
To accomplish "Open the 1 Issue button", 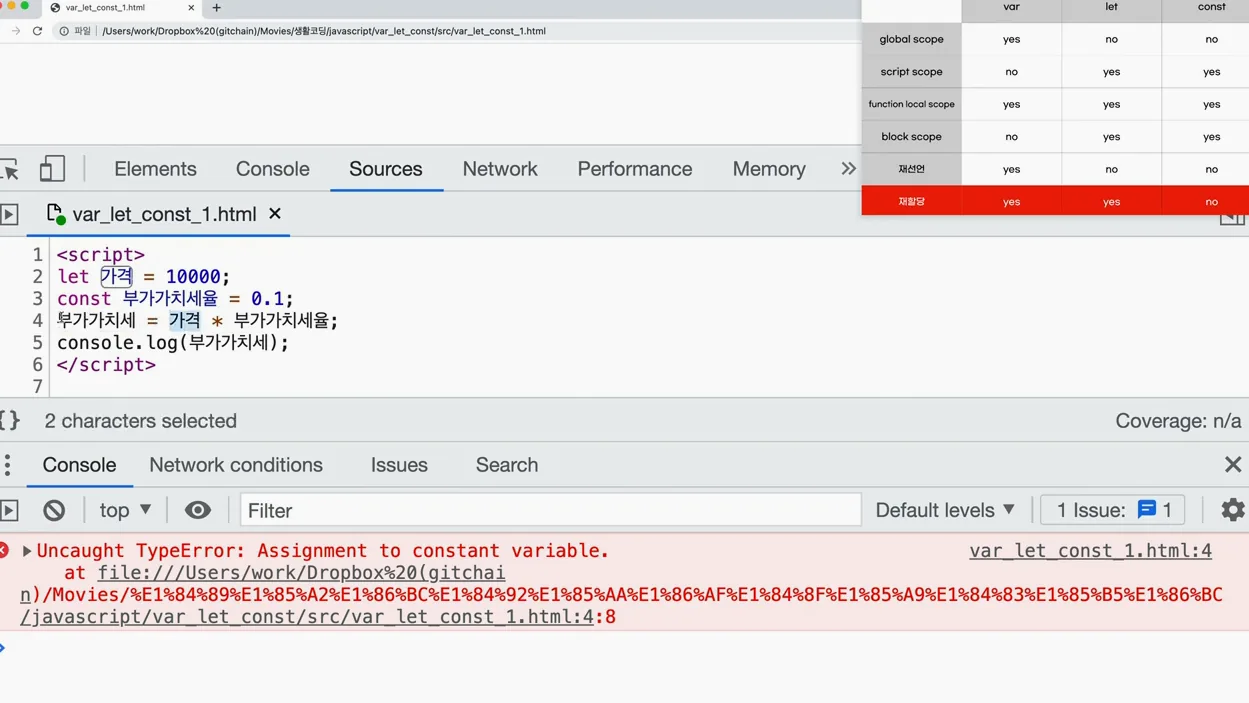I will point(1112,510).
